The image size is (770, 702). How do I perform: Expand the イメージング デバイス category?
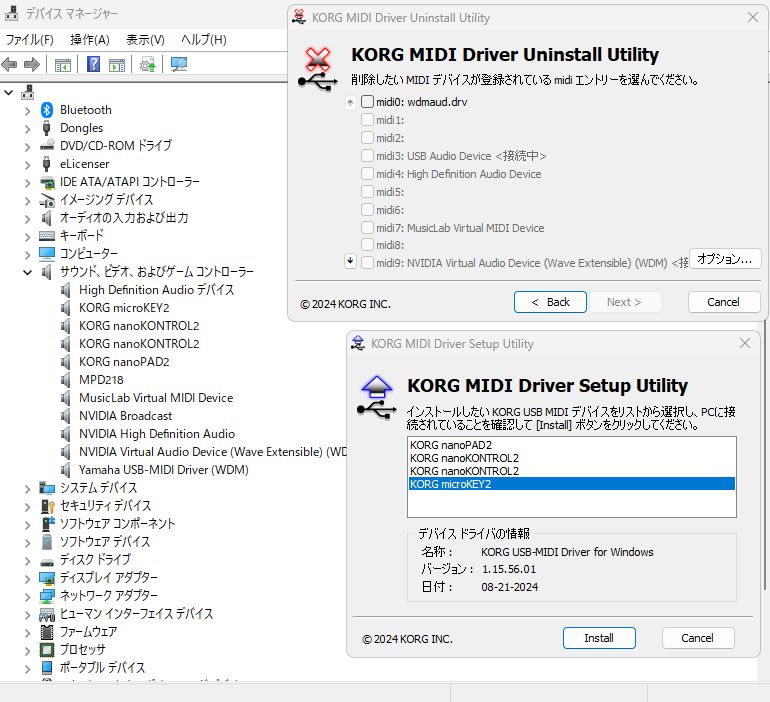click(x=28, y=201)
